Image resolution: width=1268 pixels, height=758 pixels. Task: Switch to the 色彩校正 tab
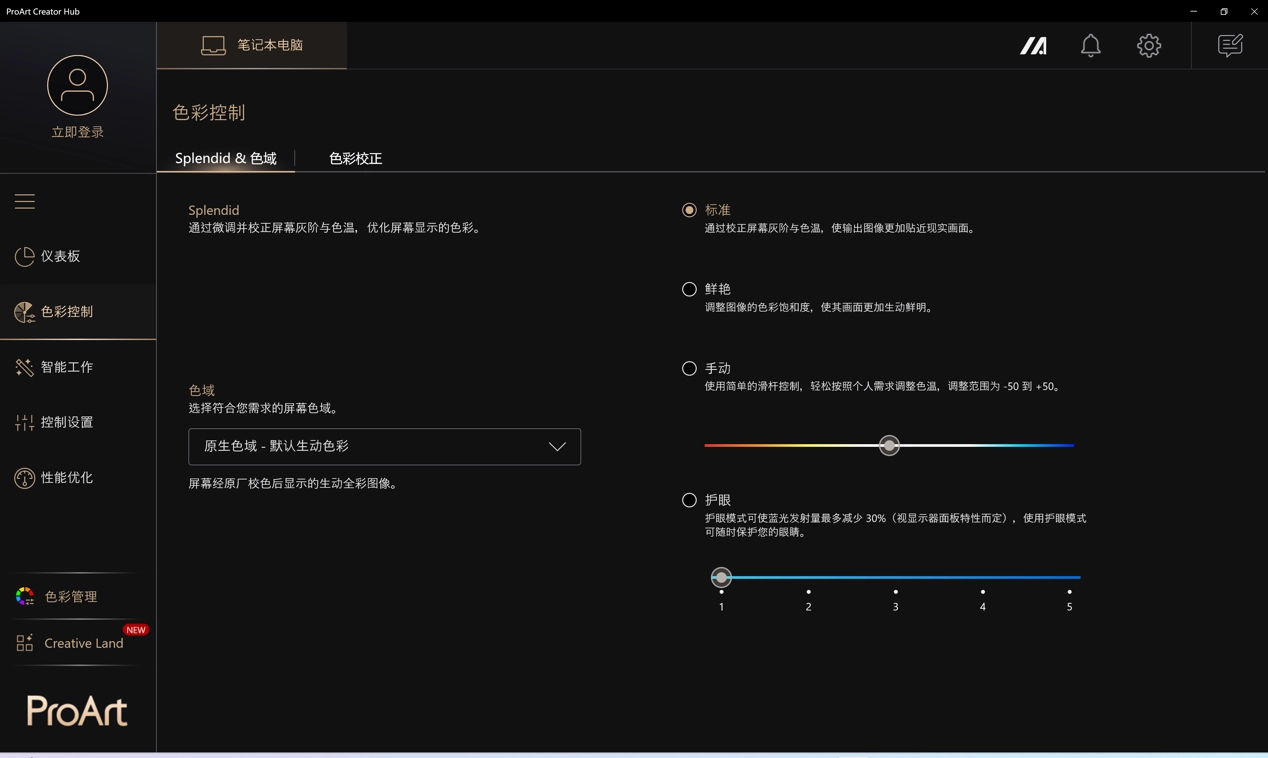(x=355, y=158)
